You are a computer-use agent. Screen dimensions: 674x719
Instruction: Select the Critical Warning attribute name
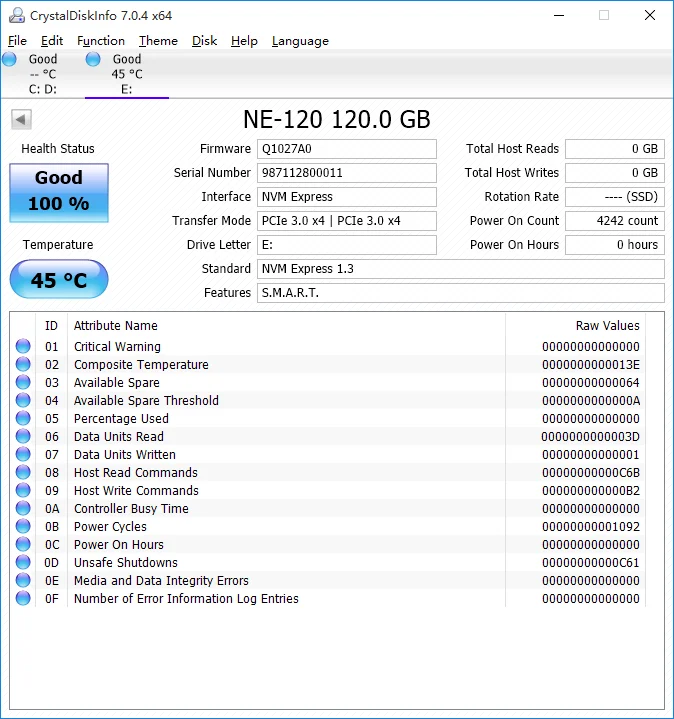click(117, 347)
